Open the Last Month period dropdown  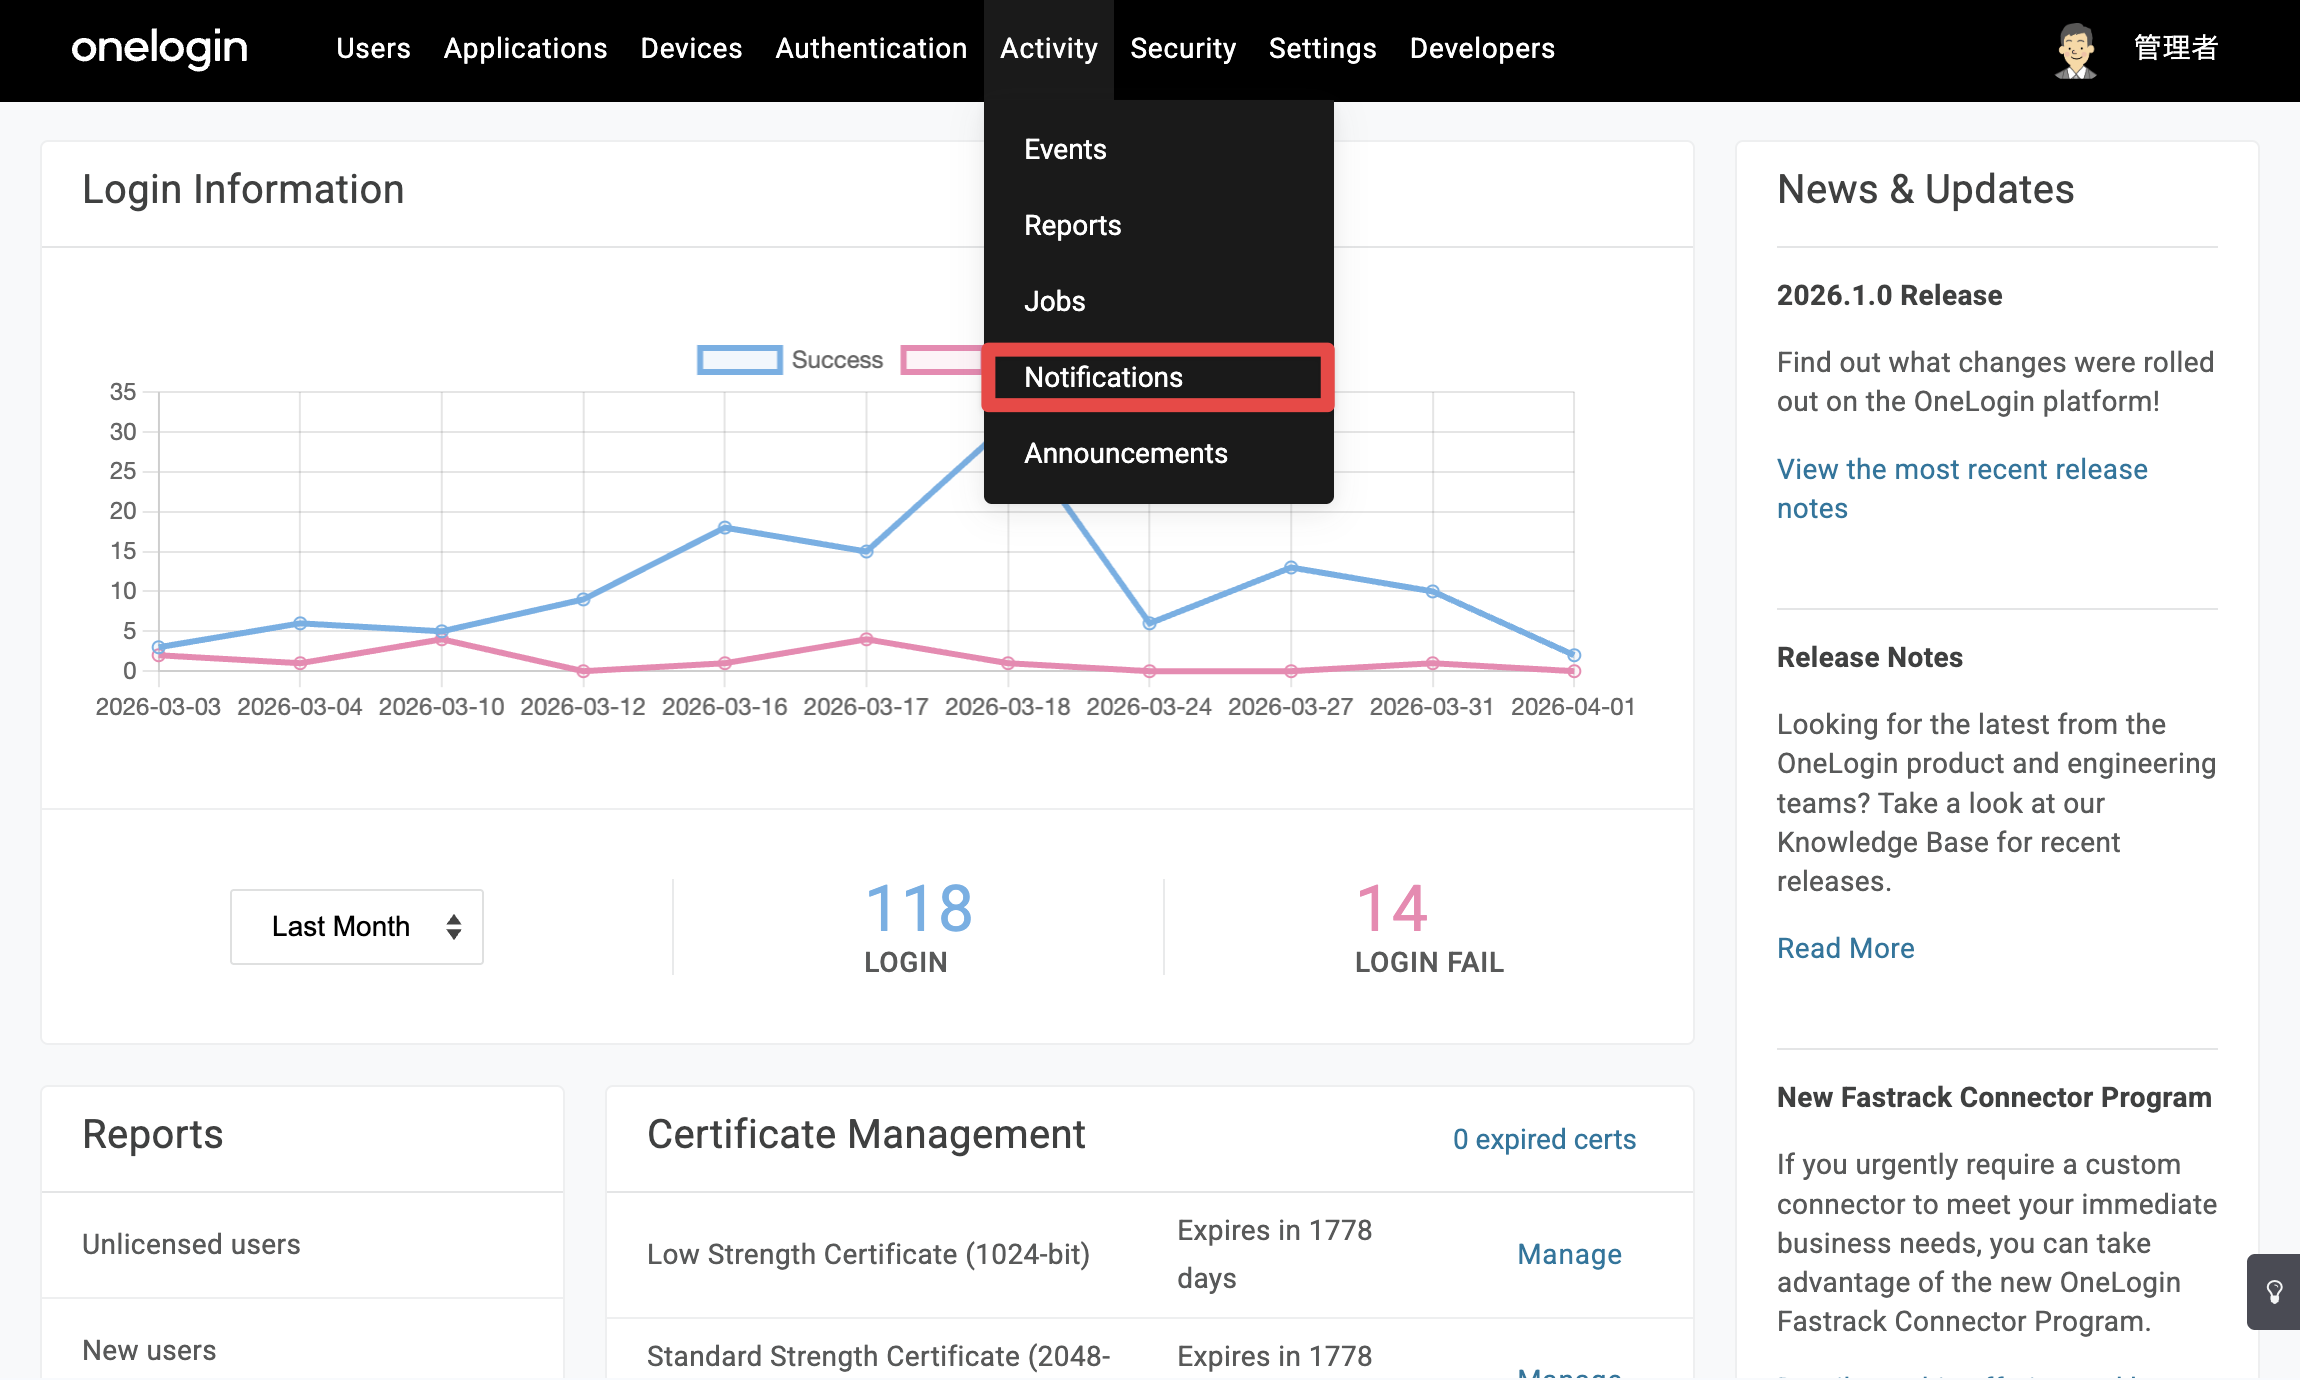coord(357,926)
